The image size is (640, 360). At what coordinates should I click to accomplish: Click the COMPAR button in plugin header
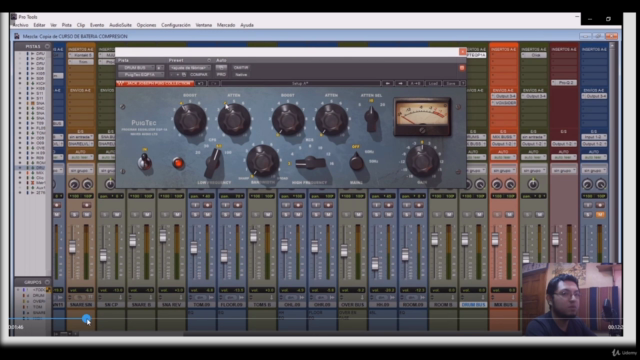point(199,75)
